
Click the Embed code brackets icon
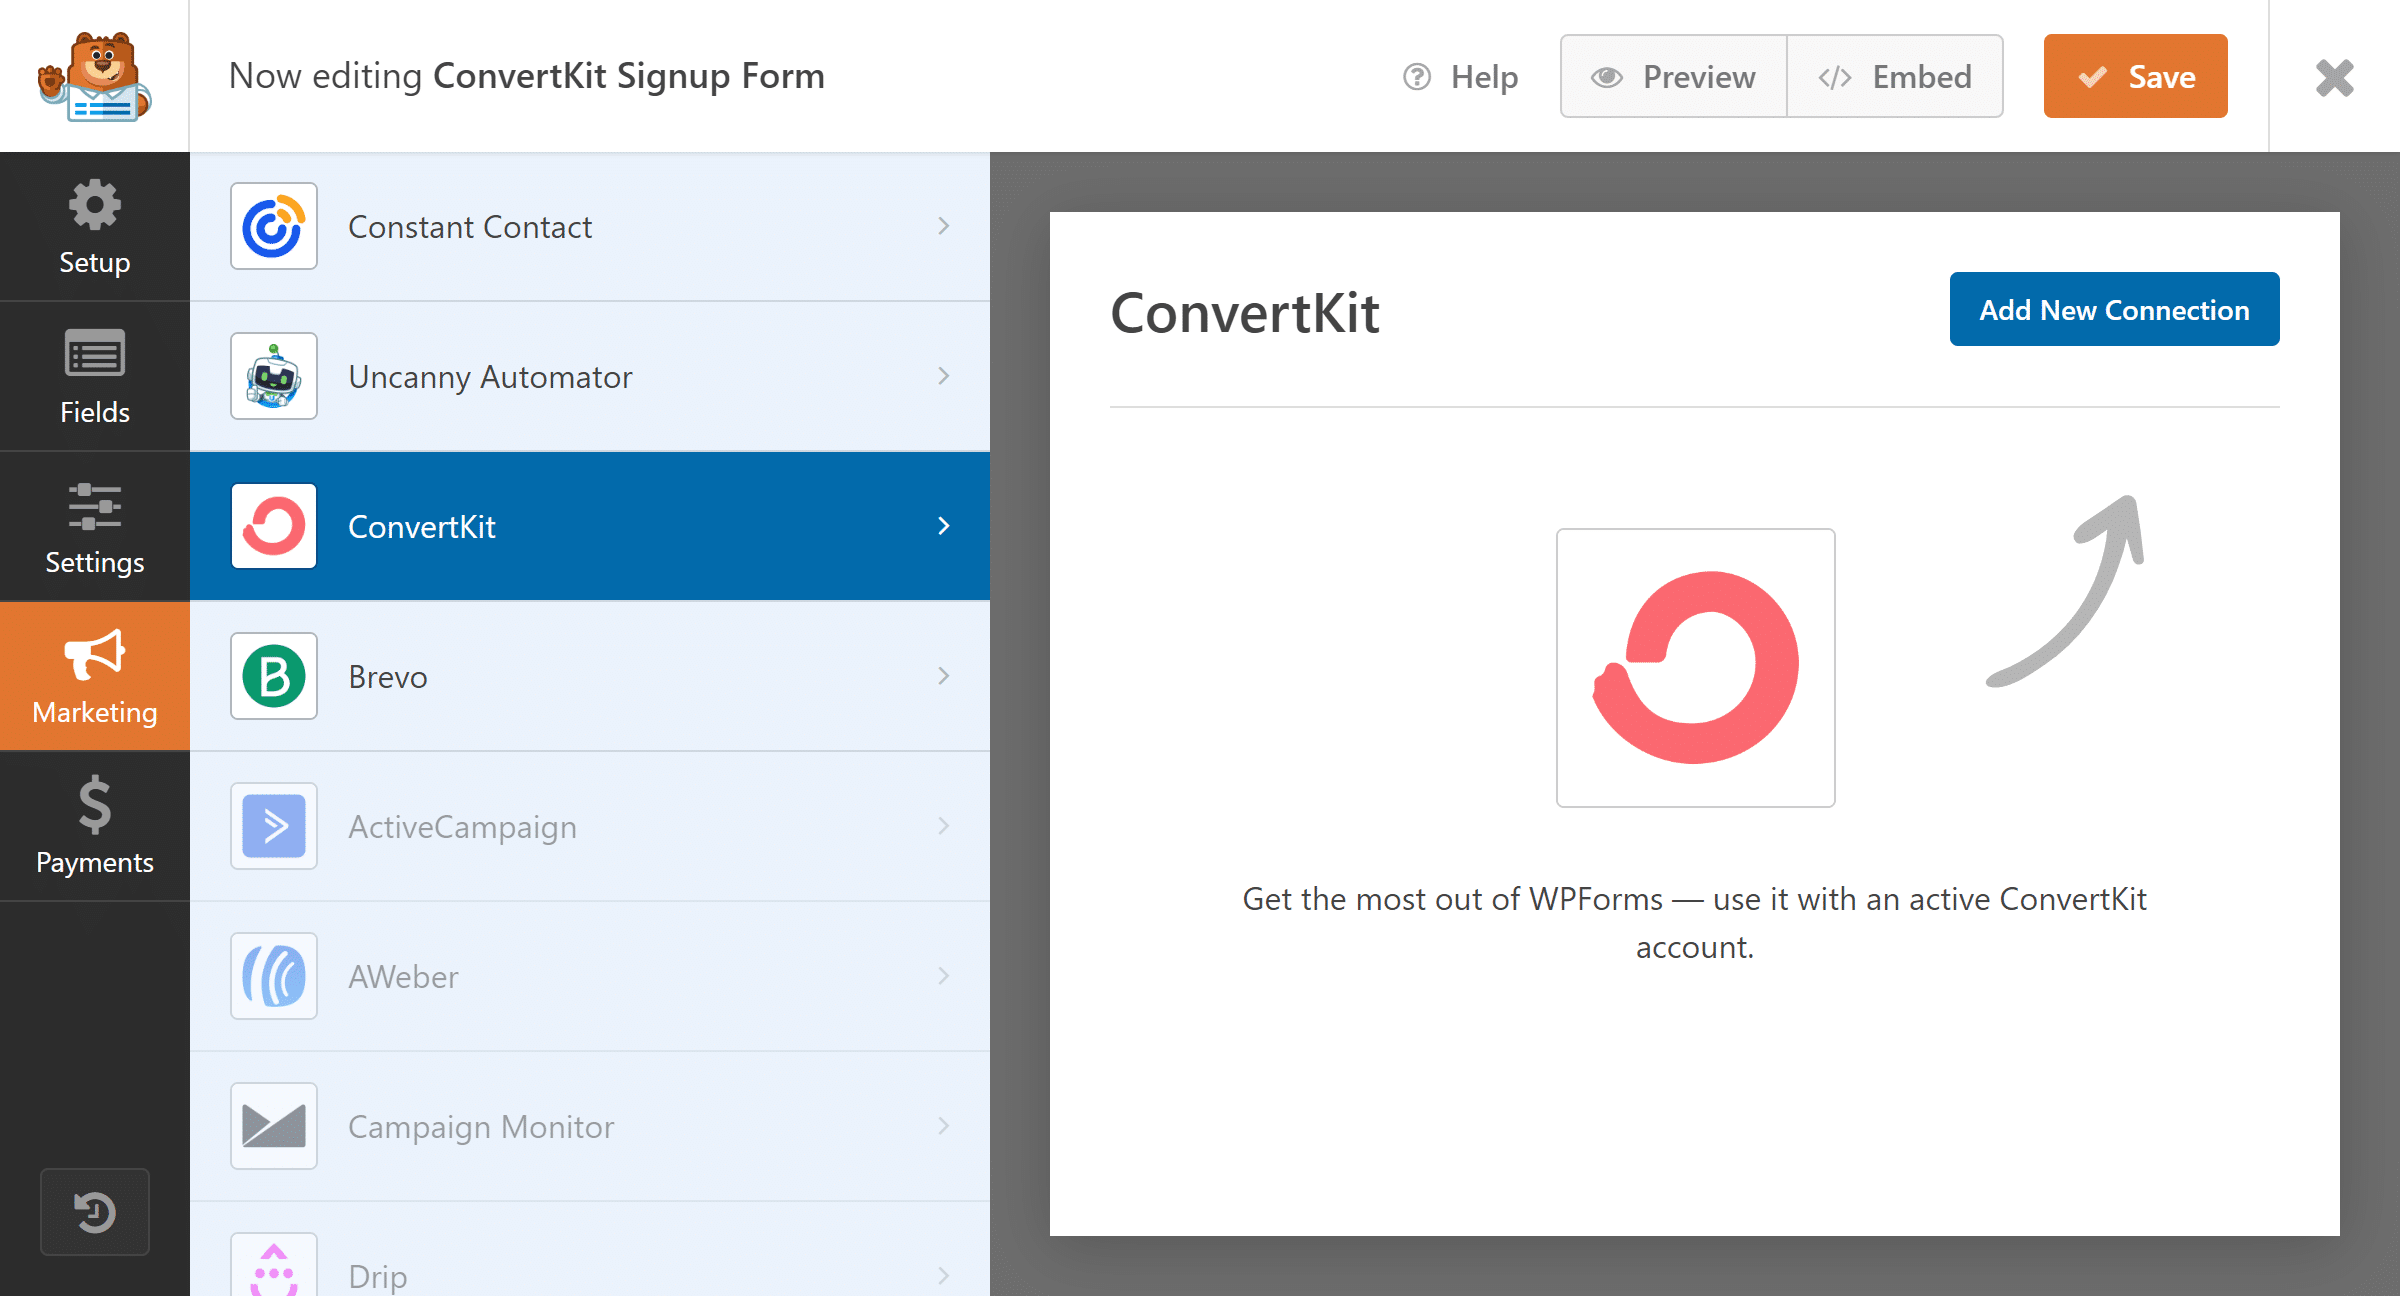pos(1835,77)
